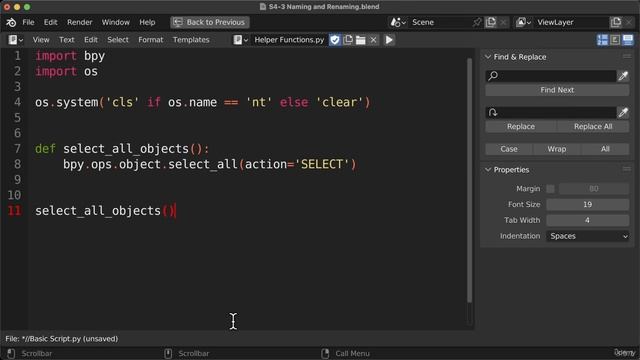Open the Templates menu
The width and height of the screenshot is (640, 360).
pyautogui.click(x=191, y=40)
